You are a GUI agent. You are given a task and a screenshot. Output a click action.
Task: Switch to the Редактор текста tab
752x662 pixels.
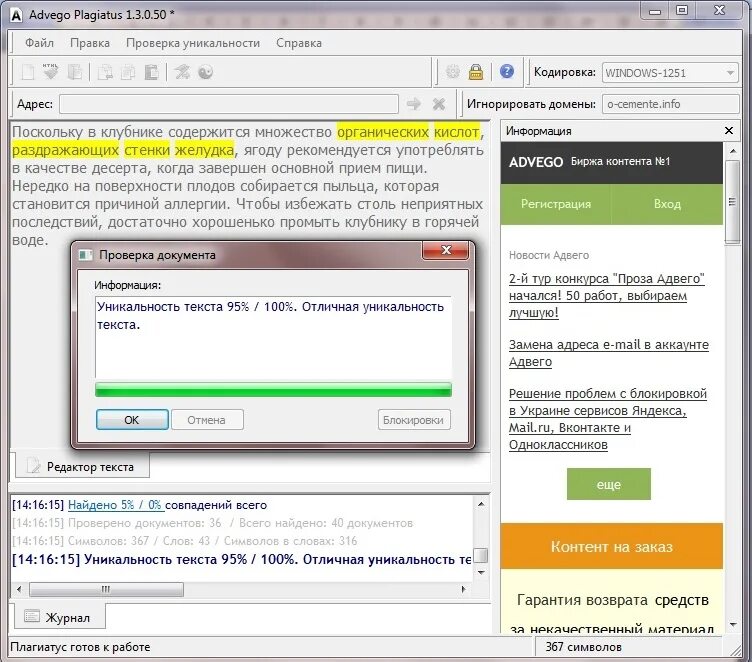pos(82,466)
